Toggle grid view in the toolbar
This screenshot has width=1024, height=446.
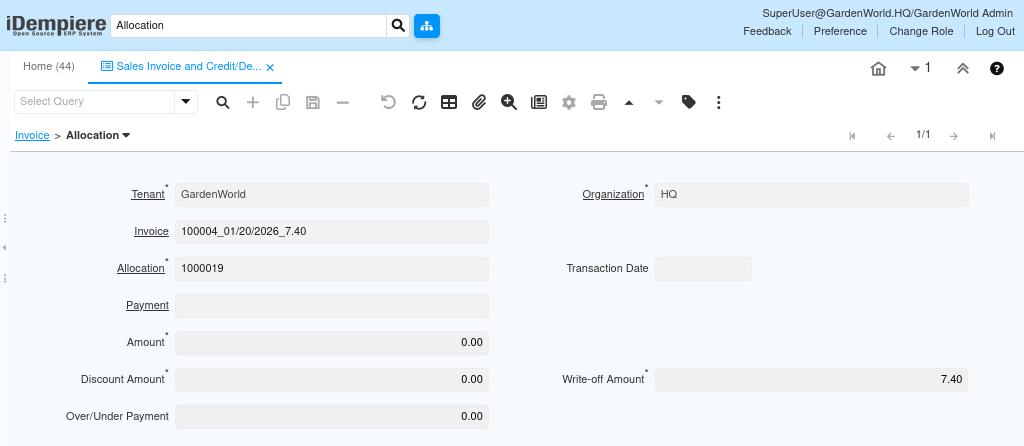(x=449, y=102)
